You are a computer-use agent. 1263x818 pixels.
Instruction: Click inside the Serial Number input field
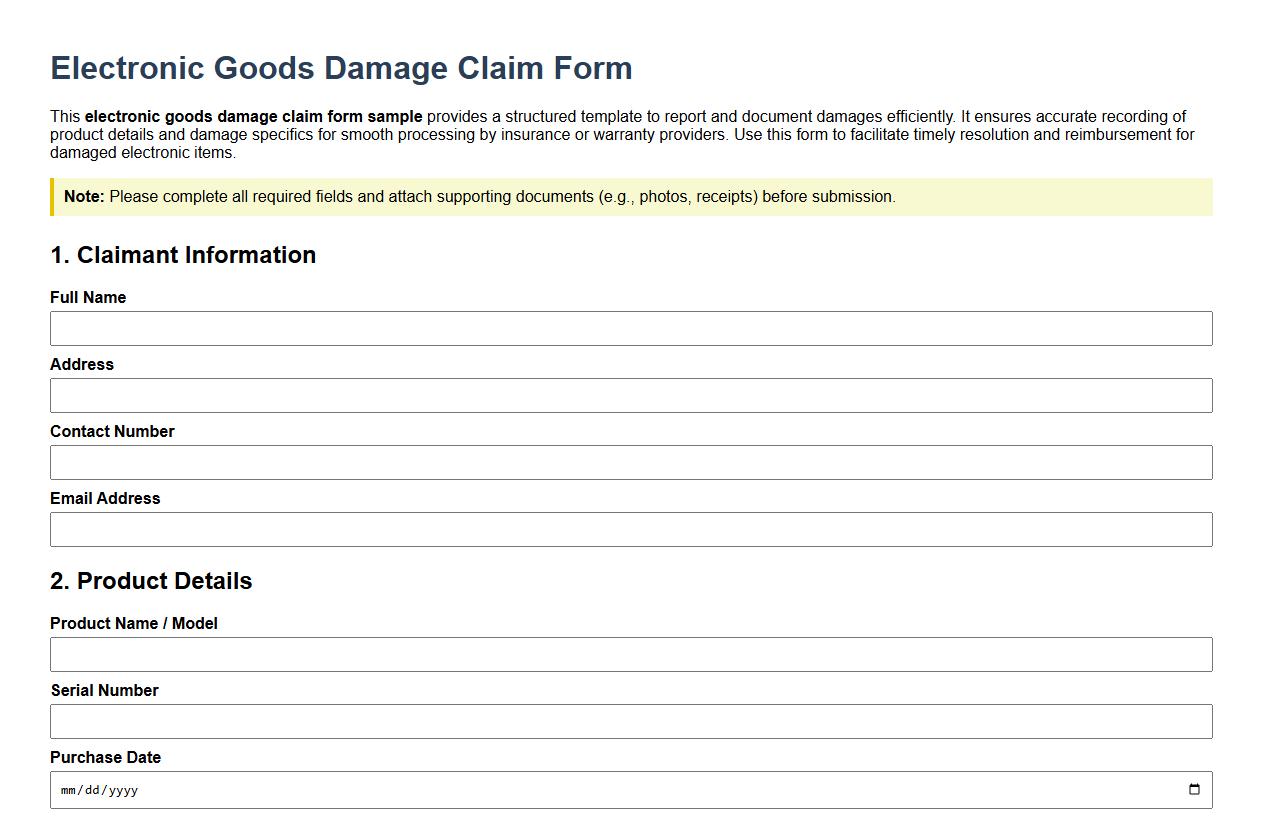(630, 721)
